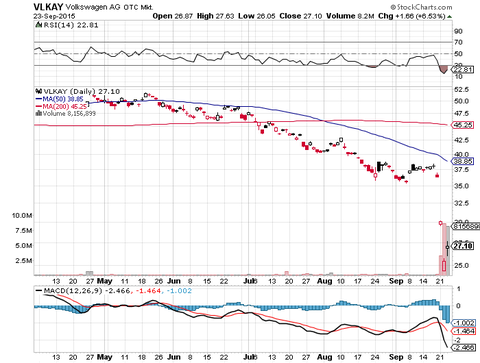The height and width of the screenshot is (363, 480).
Task: Click the -1.002 histogram value tag
Action: tap(463, 323)
